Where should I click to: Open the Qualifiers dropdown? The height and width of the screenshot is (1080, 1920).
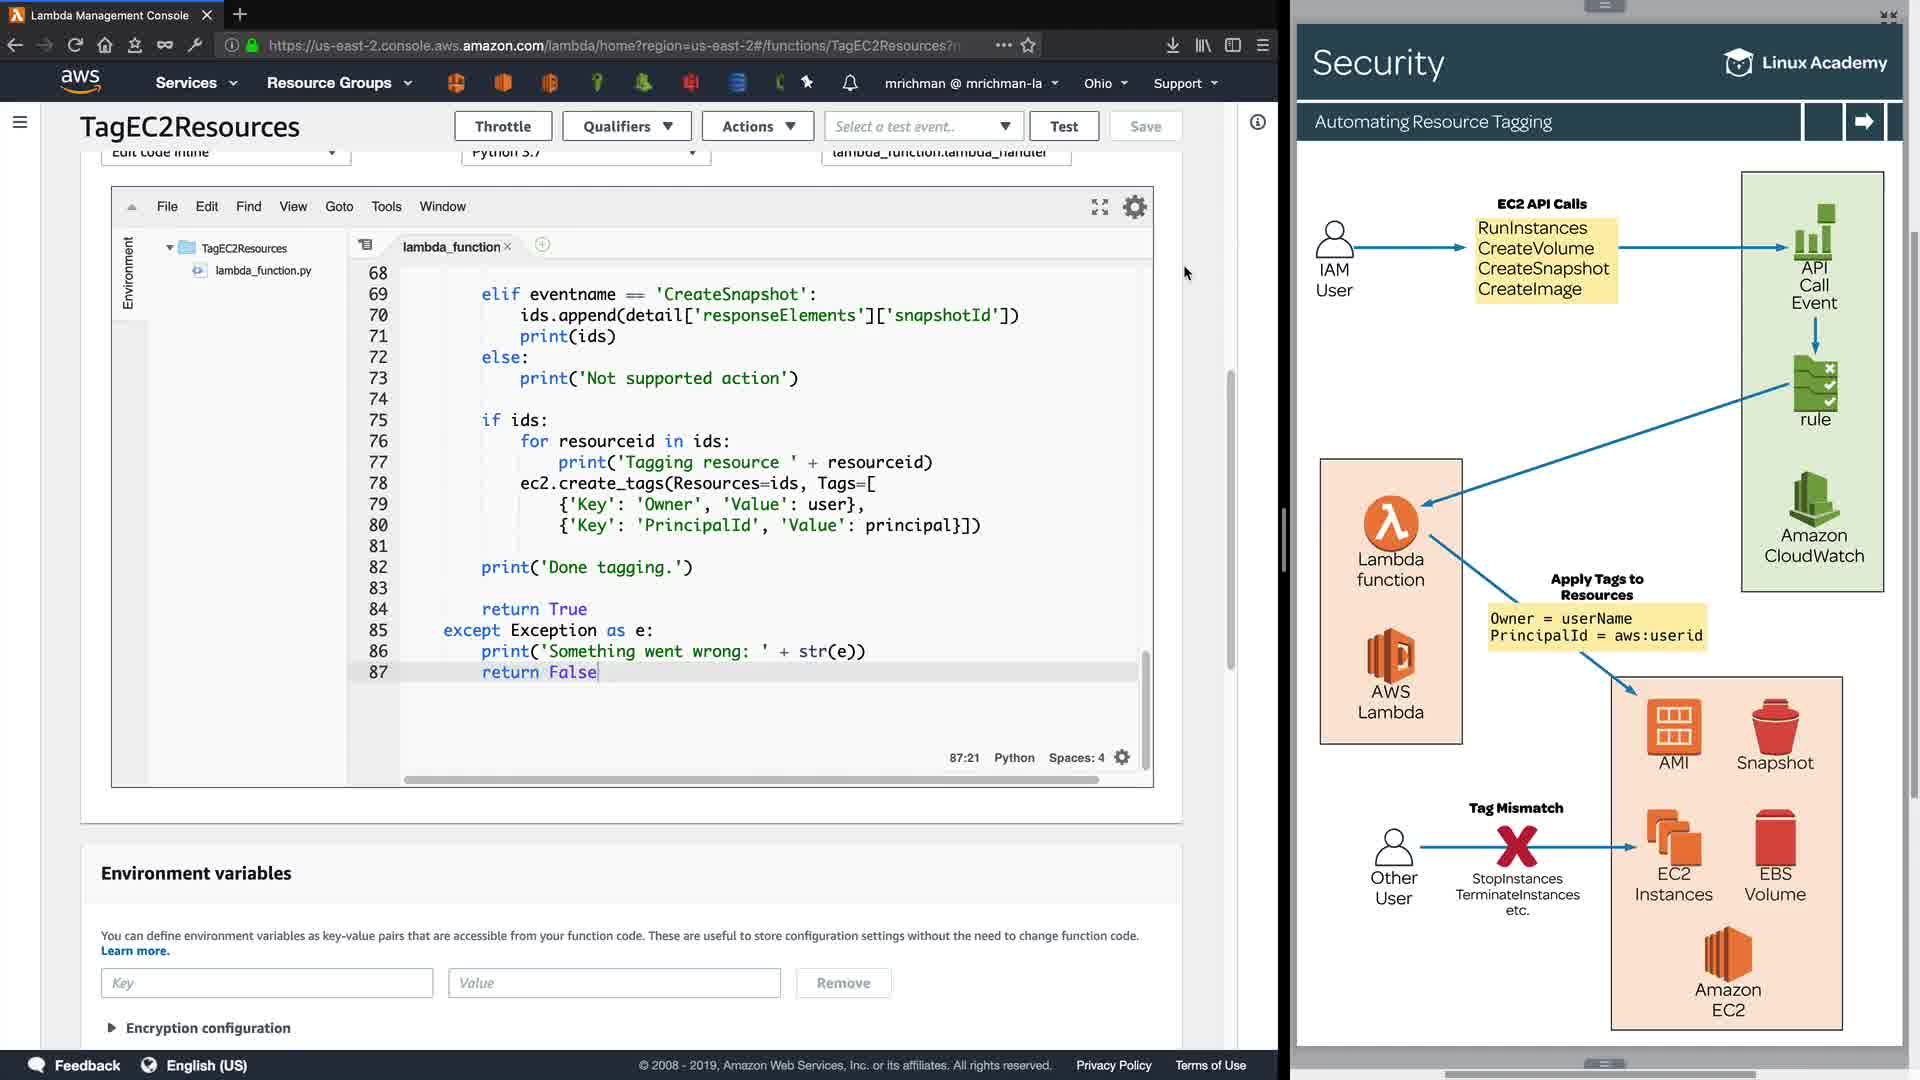click(x=627, y=126)
